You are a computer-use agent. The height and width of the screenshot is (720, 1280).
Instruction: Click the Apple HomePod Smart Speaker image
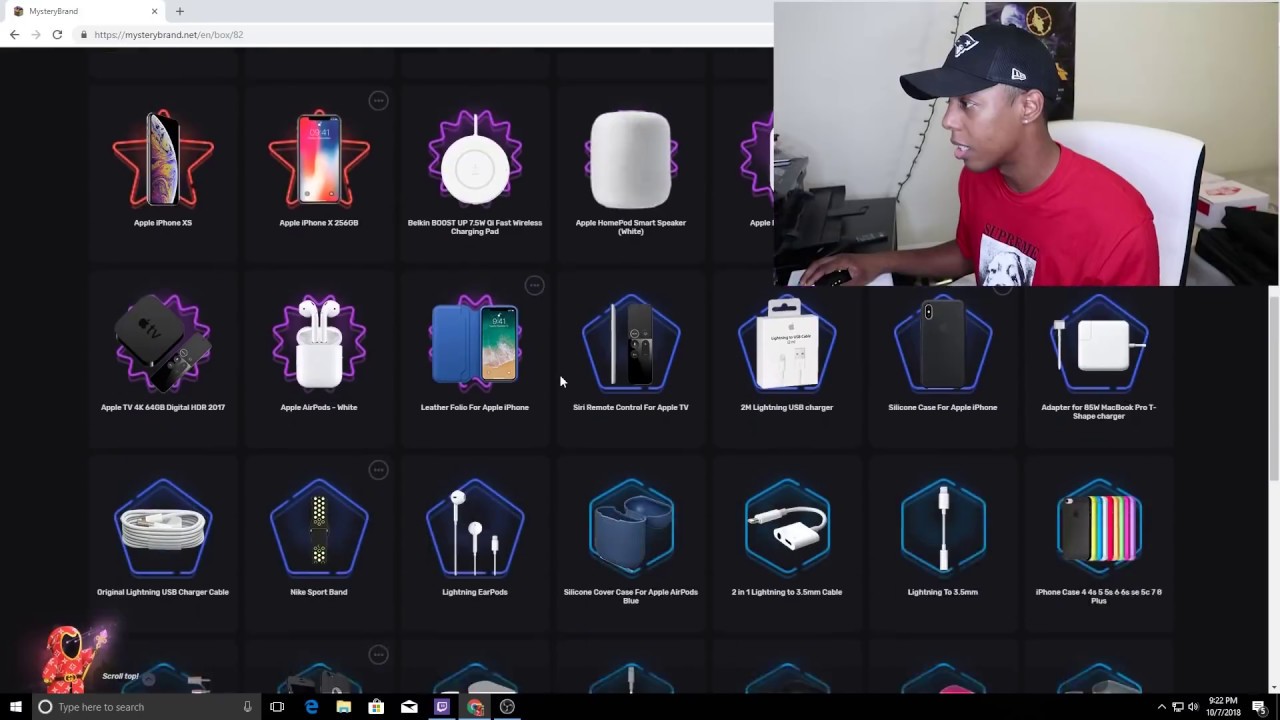pos(631,159)
